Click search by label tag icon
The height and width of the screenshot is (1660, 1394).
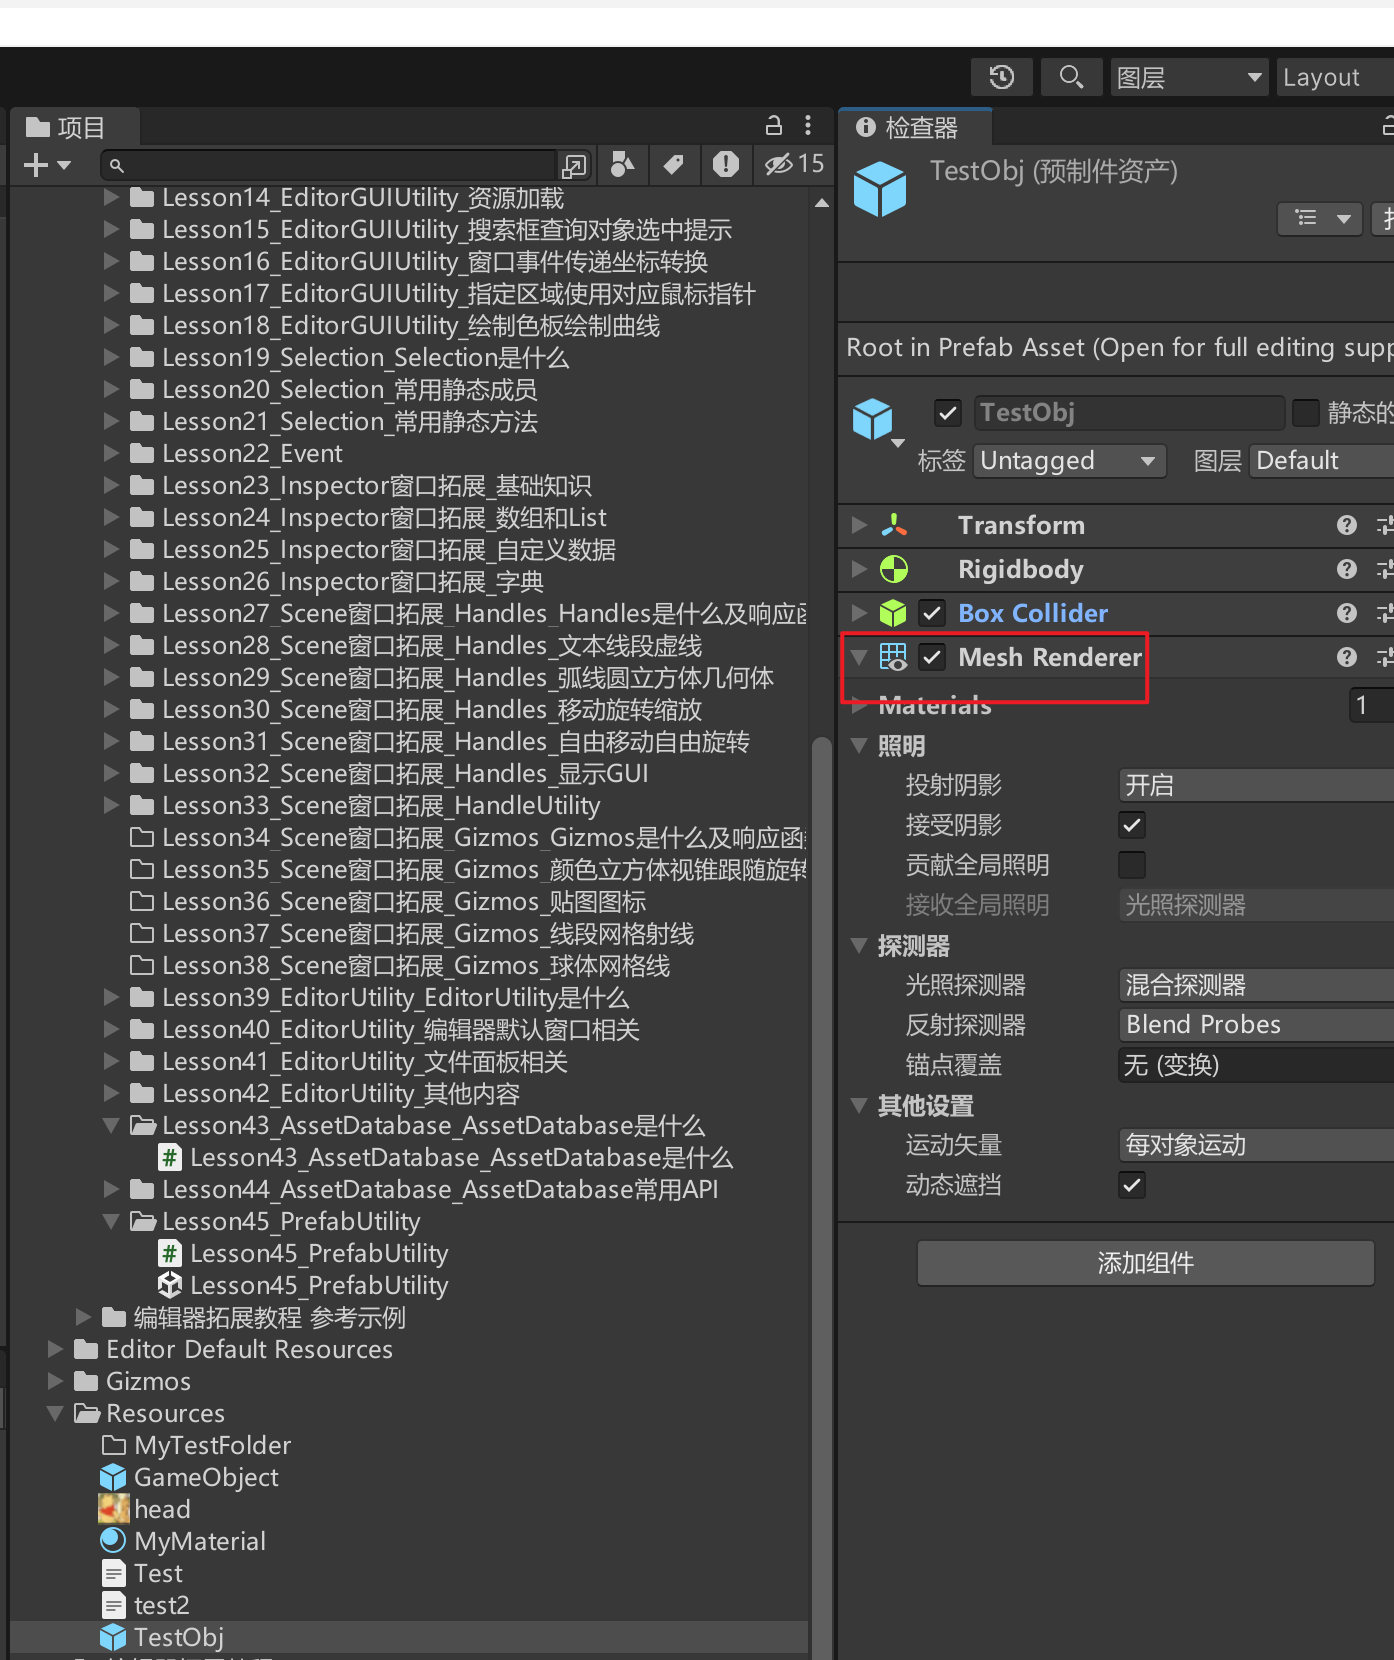pos(674,164)
